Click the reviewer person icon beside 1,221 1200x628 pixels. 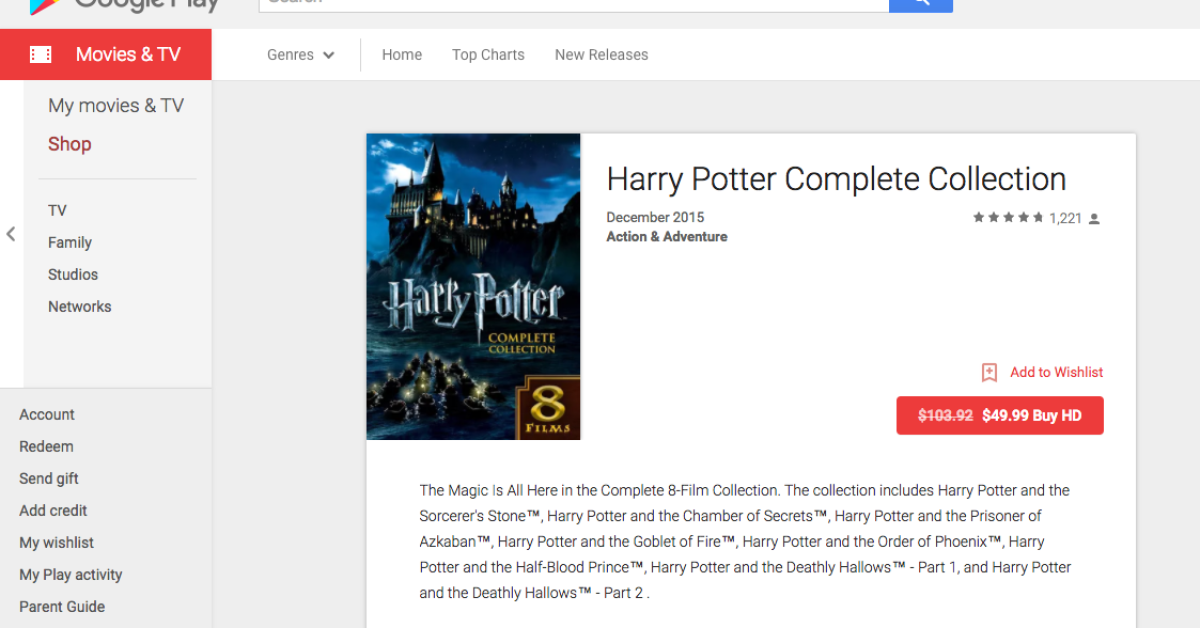[x=1094, y=219]
